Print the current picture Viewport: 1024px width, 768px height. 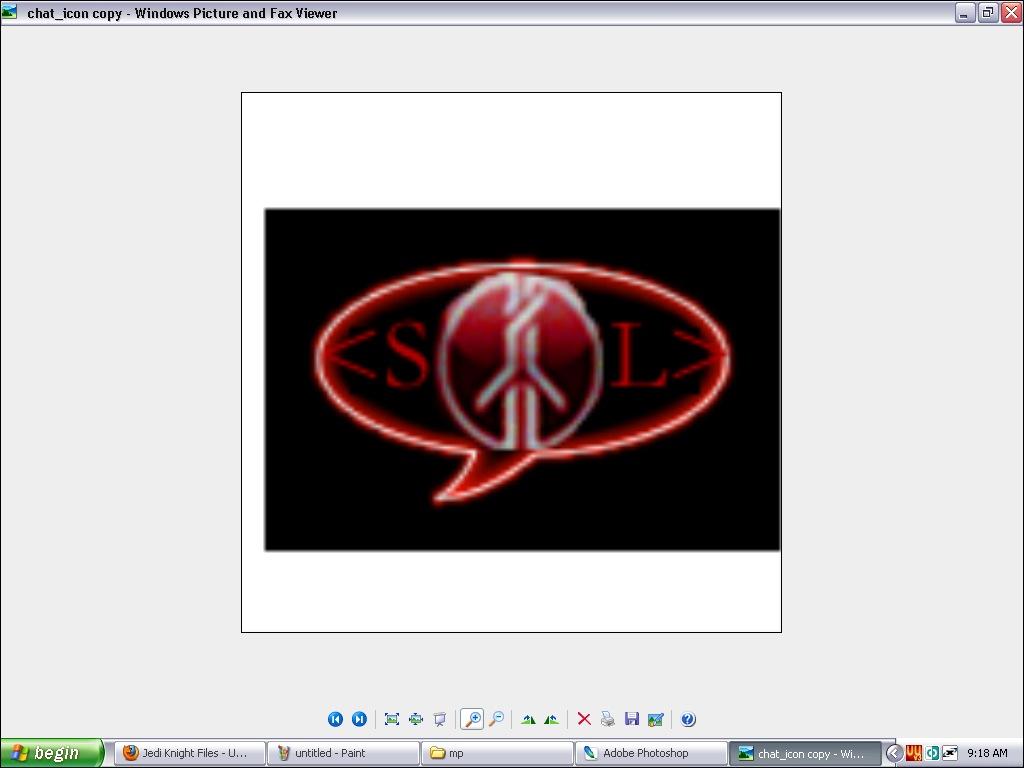coord(607,719)
